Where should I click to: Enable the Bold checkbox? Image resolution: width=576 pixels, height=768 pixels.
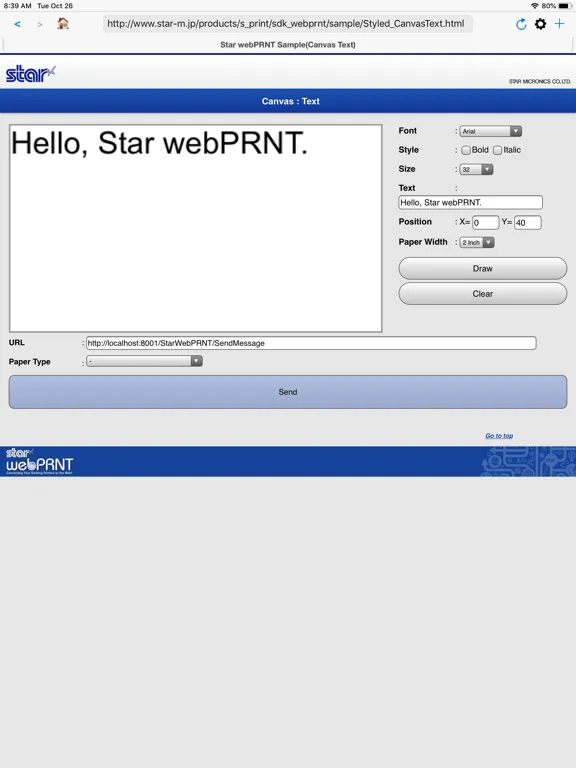(x=466, y=150)
